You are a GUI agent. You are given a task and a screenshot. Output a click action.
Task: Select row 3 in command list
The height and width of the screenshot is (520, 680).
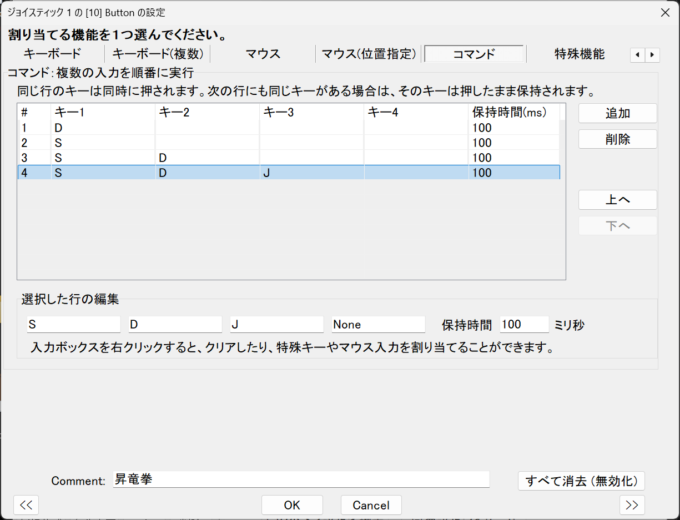click(288, 157)
